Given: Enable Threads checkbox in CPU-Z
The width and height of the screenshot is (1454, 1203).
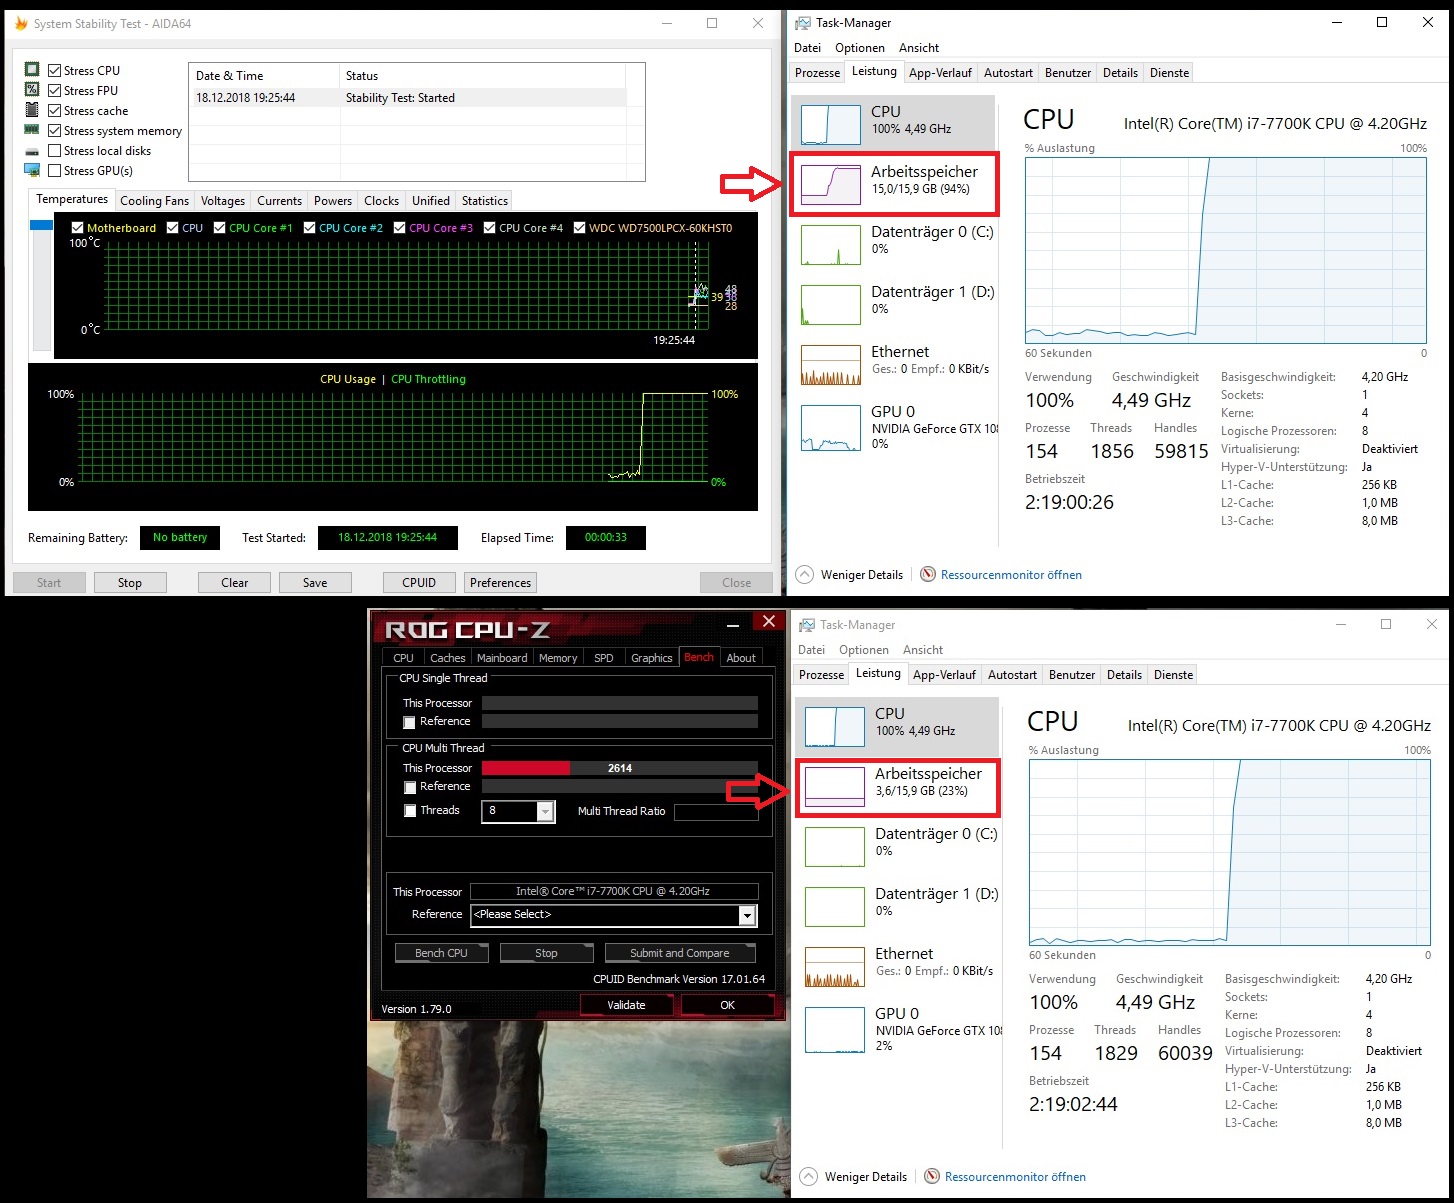Looking at the screenshot, I should coord(410,810).
